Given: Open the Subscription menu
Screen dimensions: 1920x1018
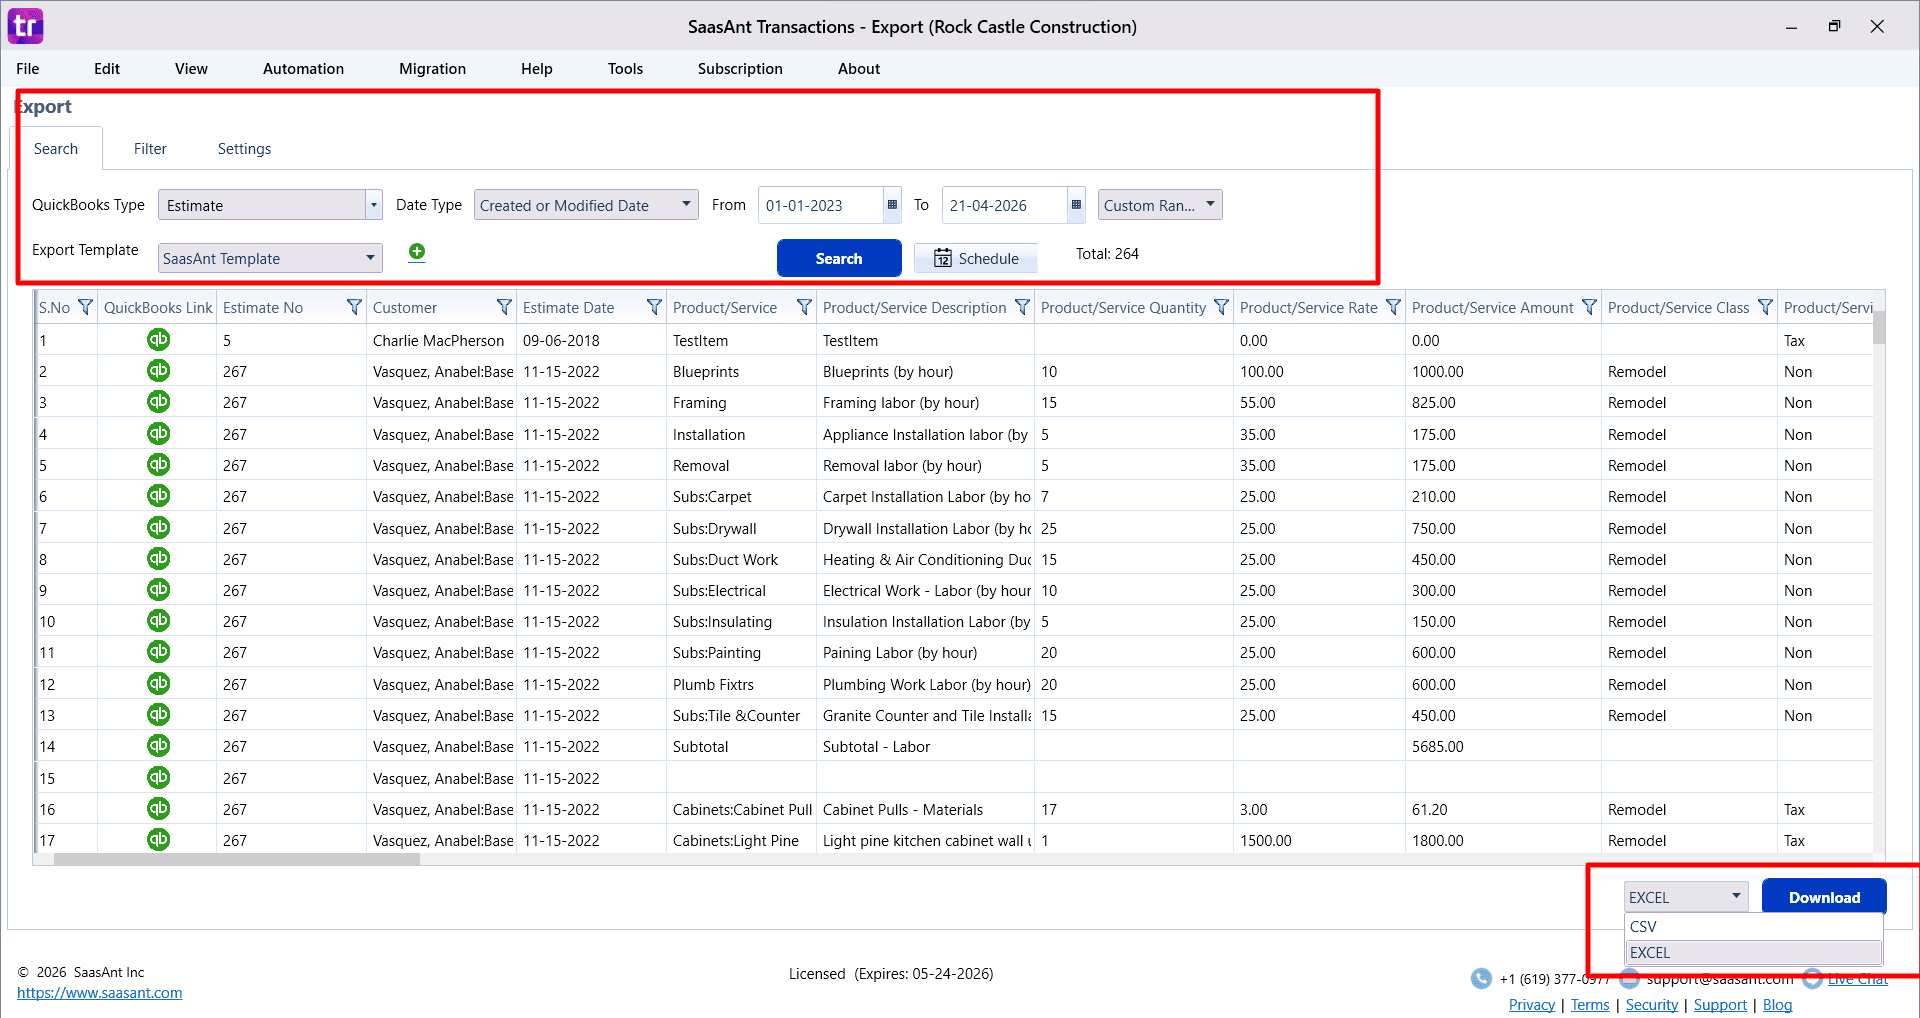Looking at the screenshot, I should (x=740, y=69).
